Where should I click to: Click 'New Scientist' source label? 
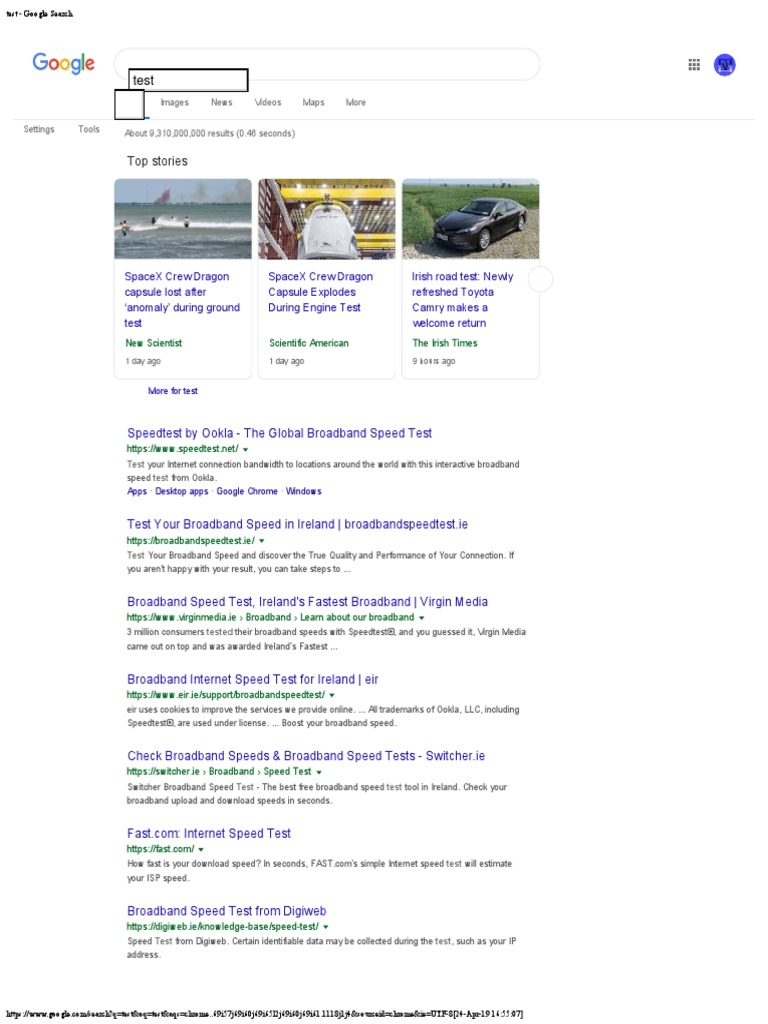(153, 343)
